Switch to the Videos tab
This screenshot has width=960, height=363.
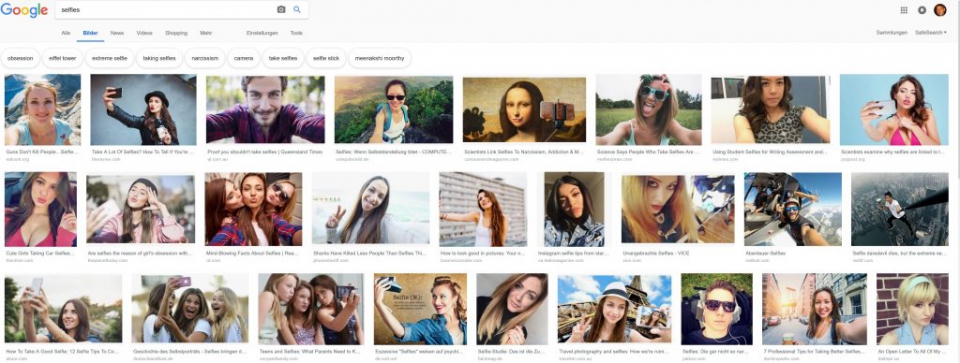144,33
